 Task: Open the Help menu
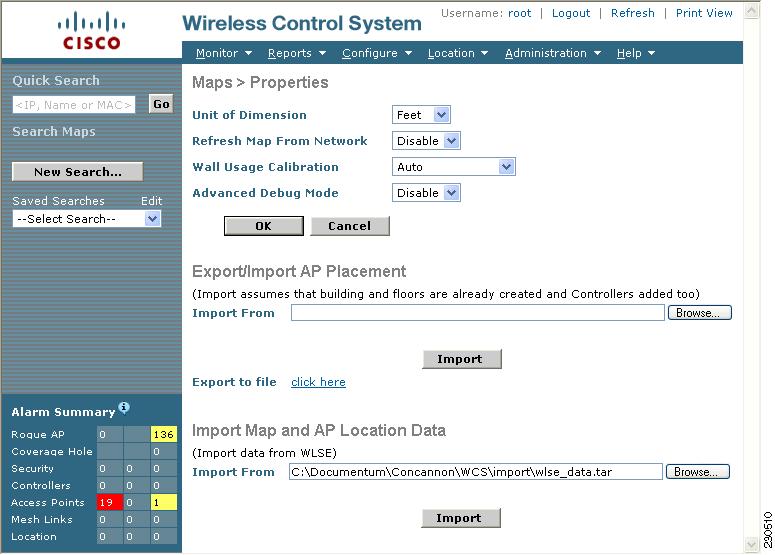tap(636, 53)
